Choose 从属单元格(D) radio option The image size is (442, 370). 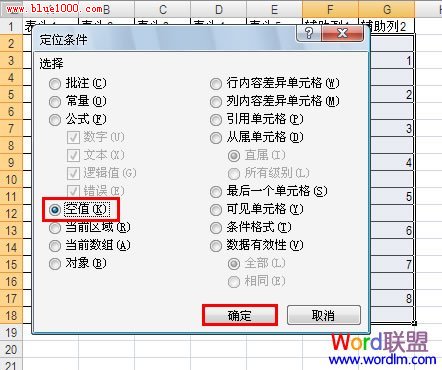(257, 137)
